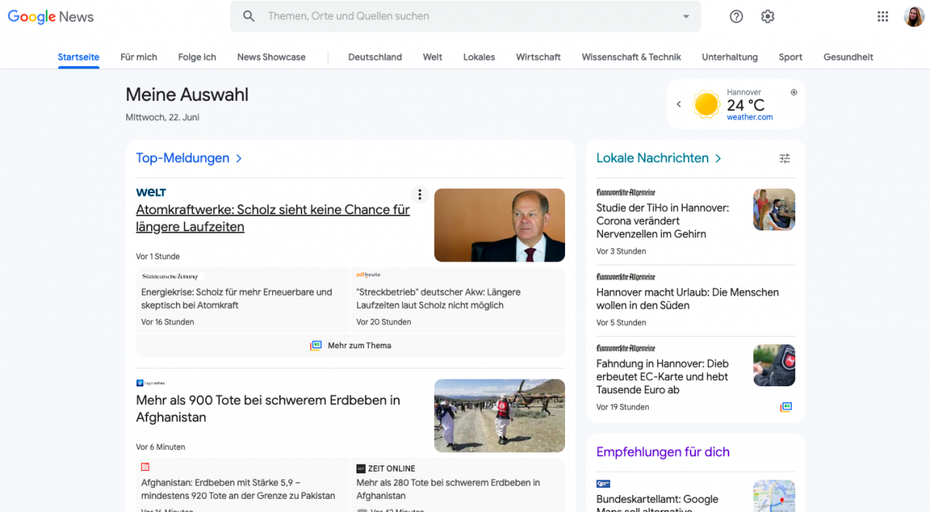The width and height of the screenshot is (930, 512).
Task: Open full coverage icon for Fahndung article
Action: pos(786,407)
